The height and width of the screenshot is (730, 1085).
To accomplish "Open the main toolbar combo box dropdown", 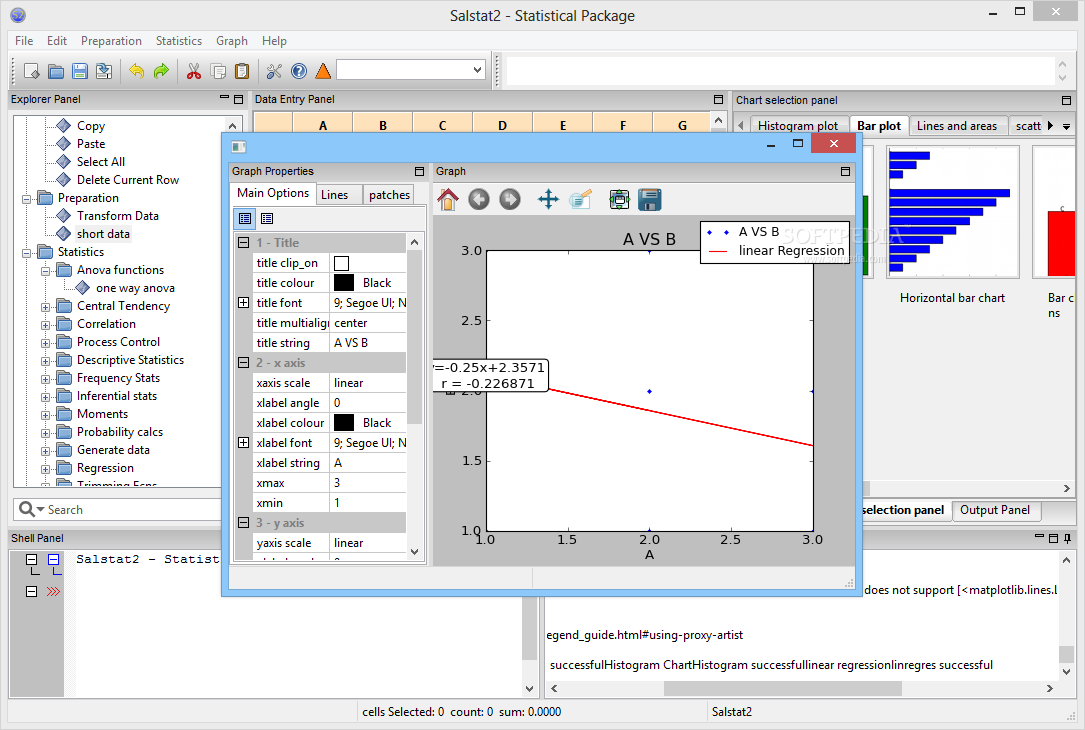I will [477, 70].
